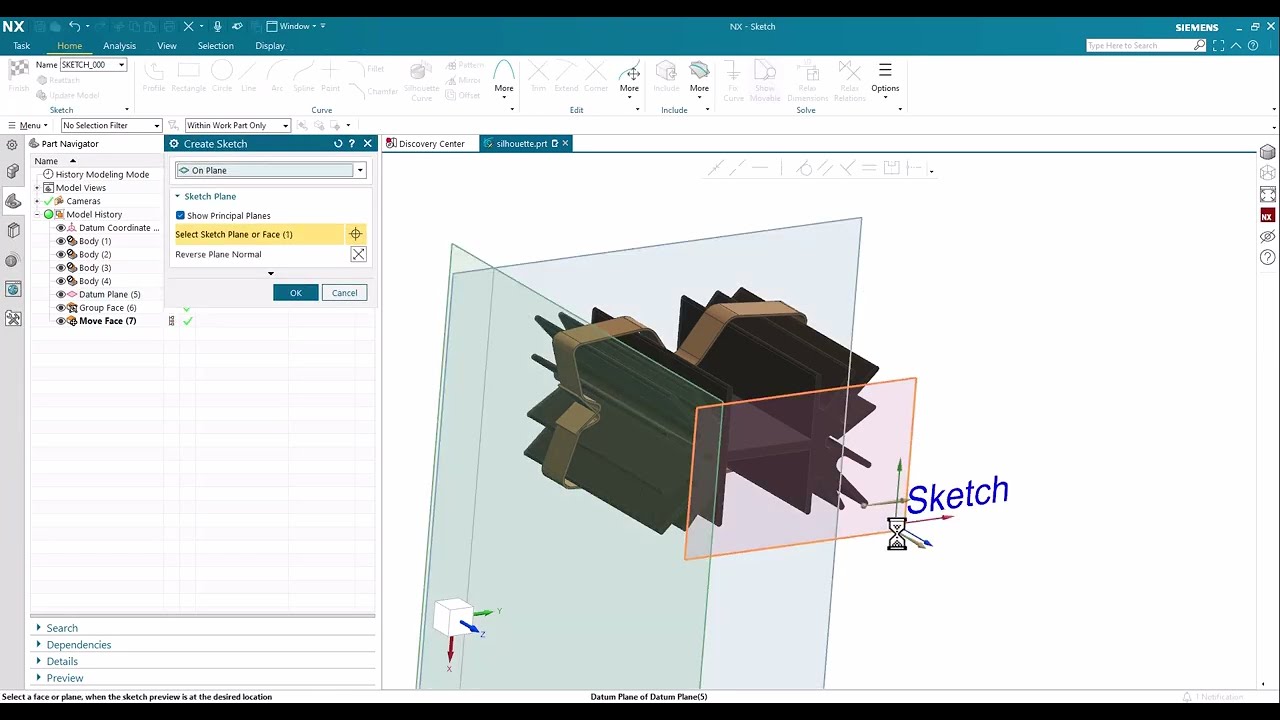
Task: Click the voice command microphone icon
Action: point(217,26)
